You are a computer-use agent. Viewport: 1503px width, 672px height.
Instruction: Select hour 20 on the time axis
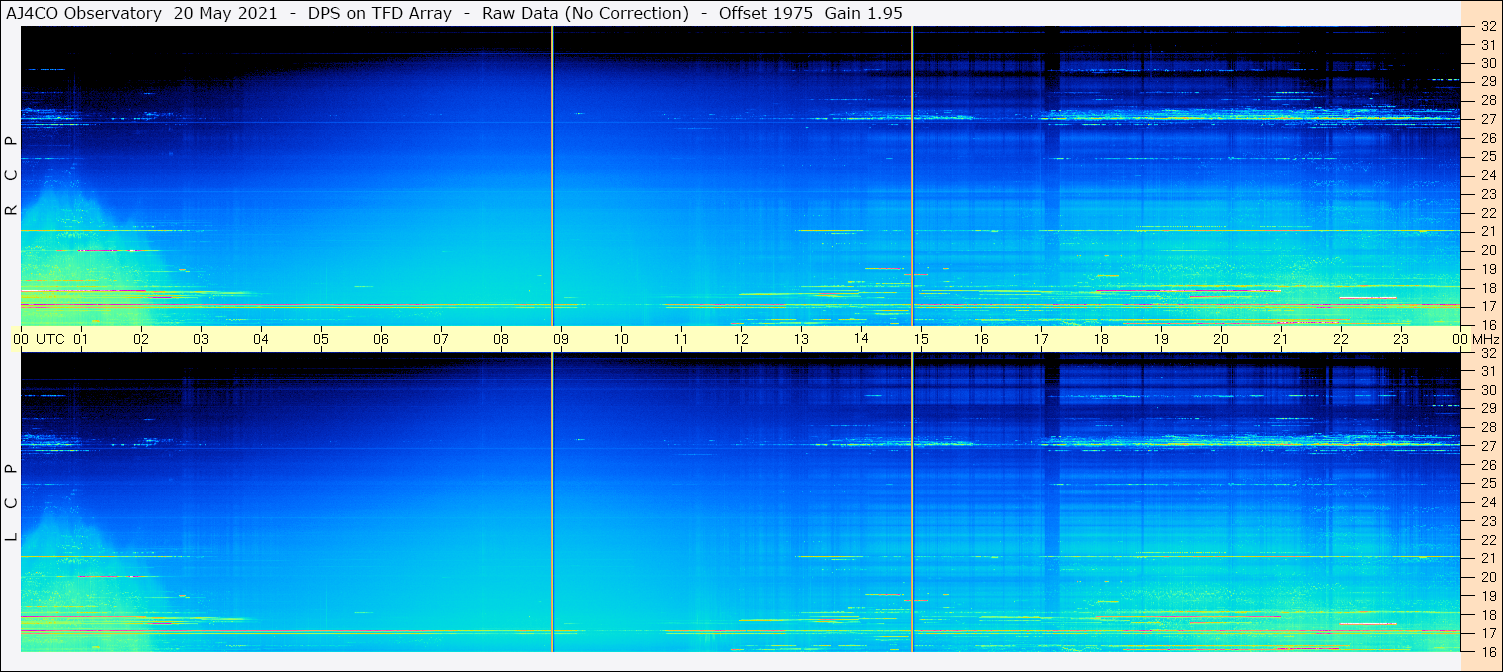click(1221, 339)
